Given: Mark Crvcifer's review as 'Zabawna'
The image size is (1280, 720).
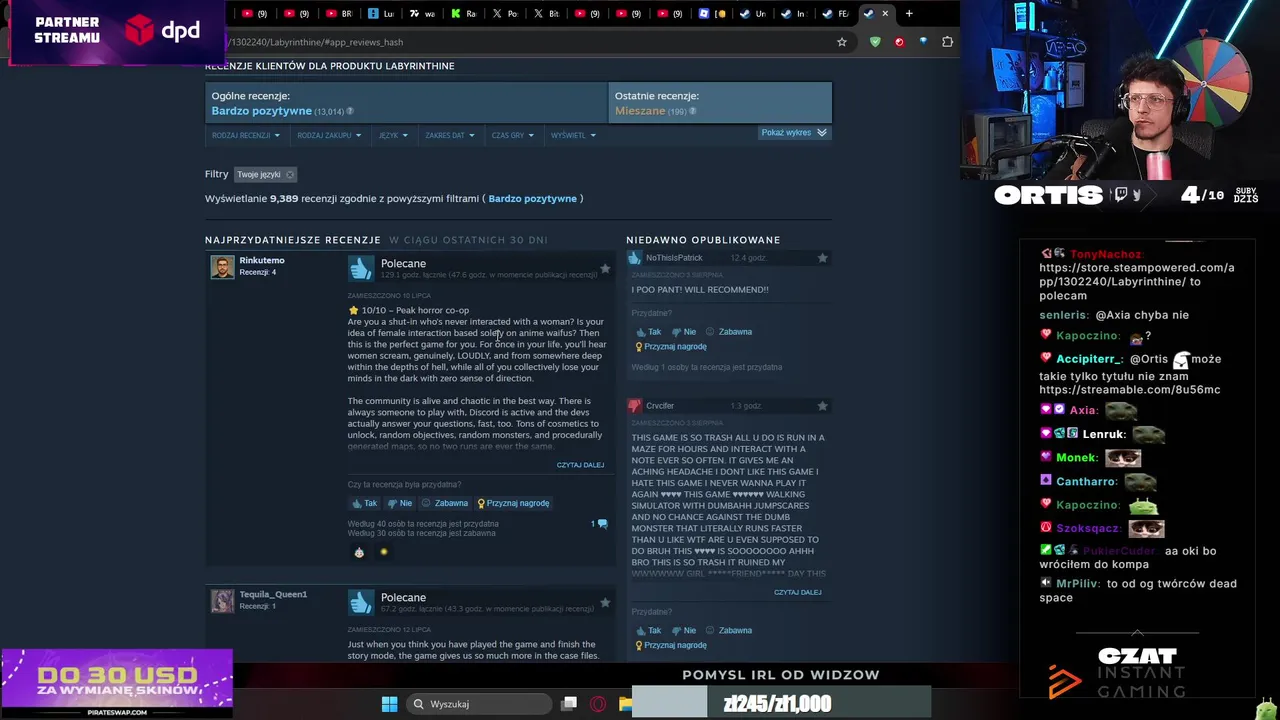Looking at the screenshot, I should click(x=728, y=631).
